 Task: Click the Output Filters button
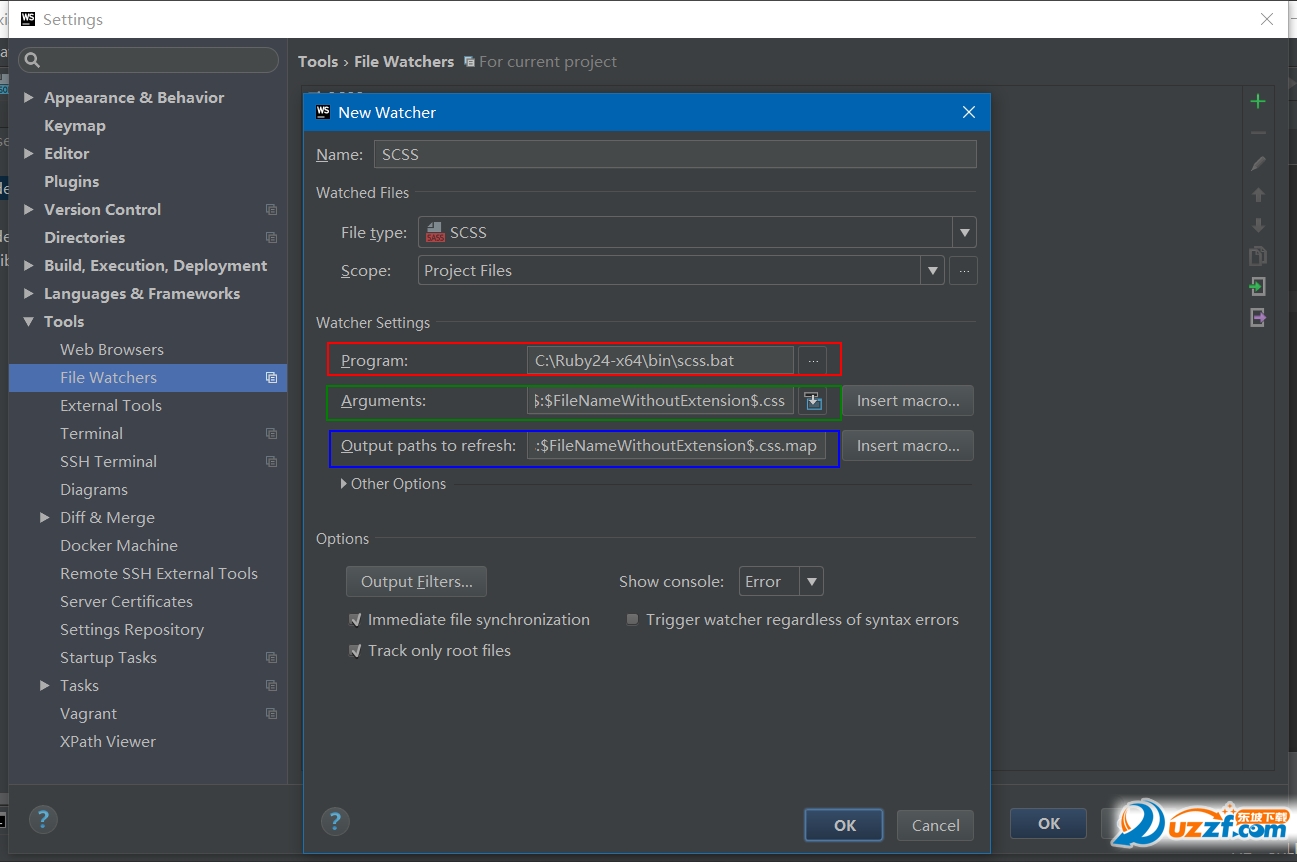416,582
